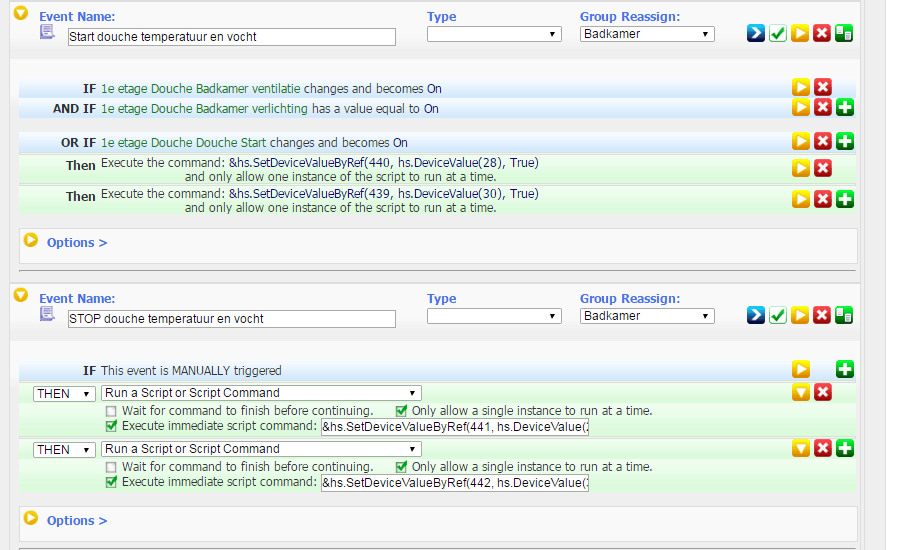Screen dimensions: 908x550
Task: Click '1e etage Douche Badkamer verlichting' text
Action: (204, 109)
